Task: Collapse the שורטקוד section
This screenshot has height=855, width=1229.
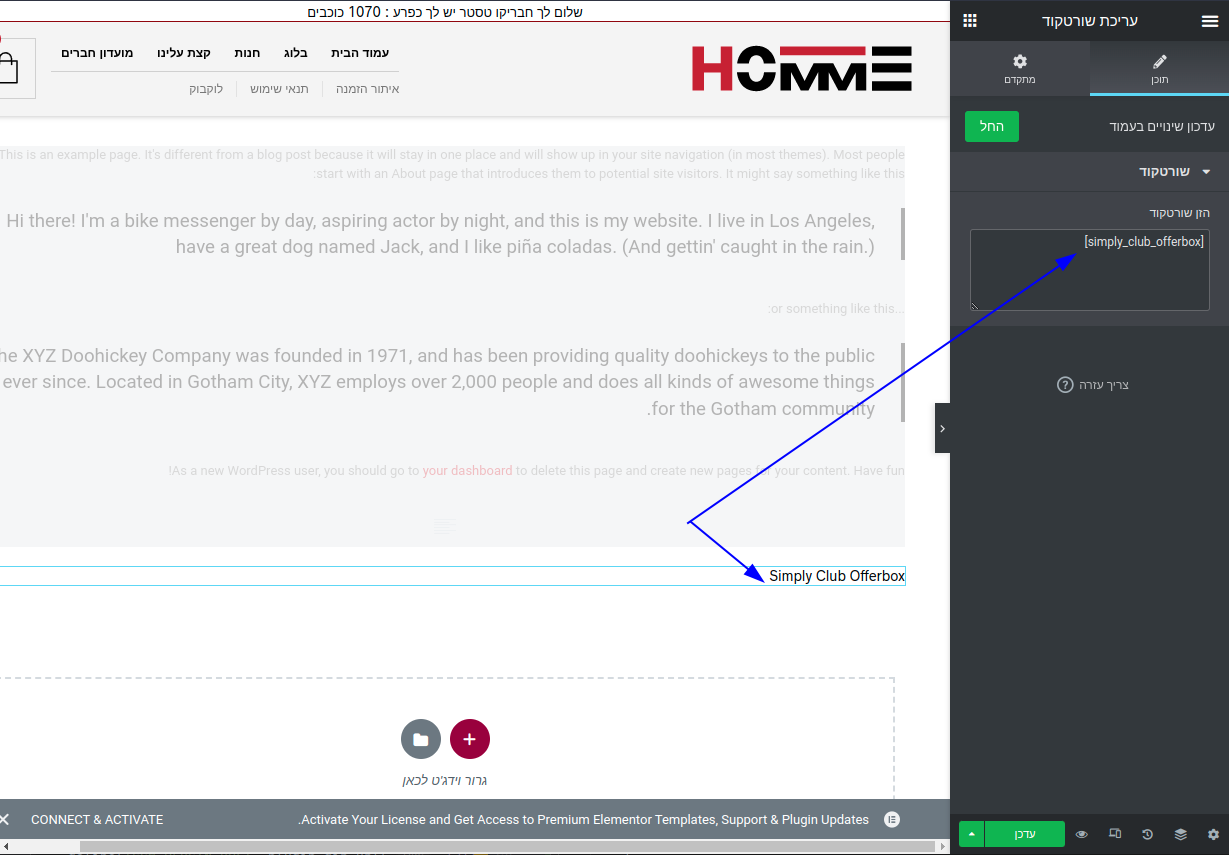Action: (x=1205, y=172)
